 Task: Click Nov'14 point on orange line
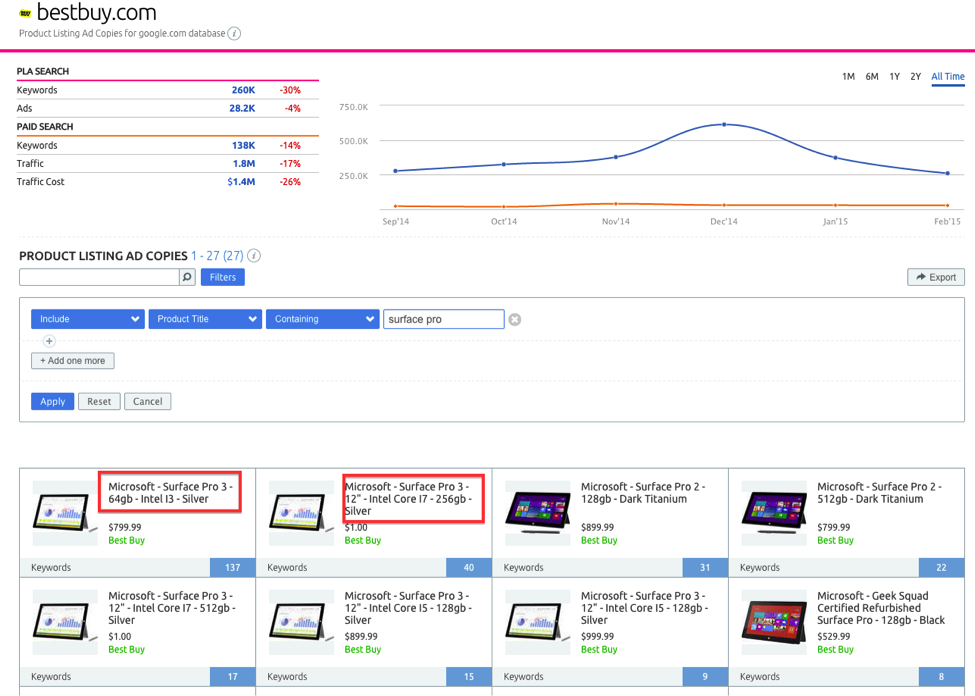coord(616,203)
